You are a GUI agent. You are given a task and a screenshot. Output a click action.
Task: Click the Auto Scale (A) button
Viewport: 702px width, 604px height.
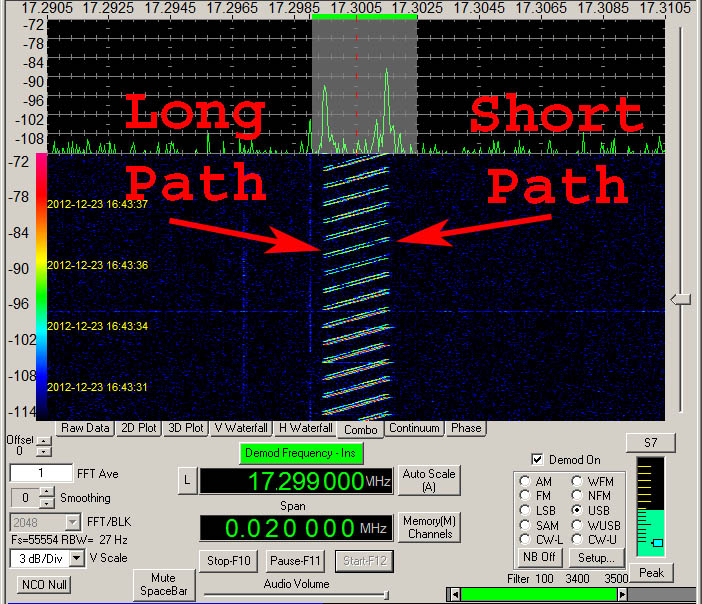tap(429, 480)
